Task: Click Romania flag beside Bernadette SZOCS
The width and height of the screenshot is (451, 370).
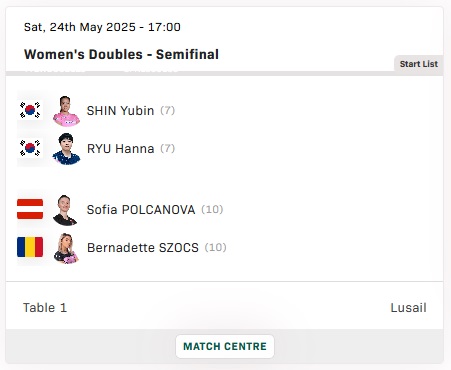Action: (x=30, y=247)
